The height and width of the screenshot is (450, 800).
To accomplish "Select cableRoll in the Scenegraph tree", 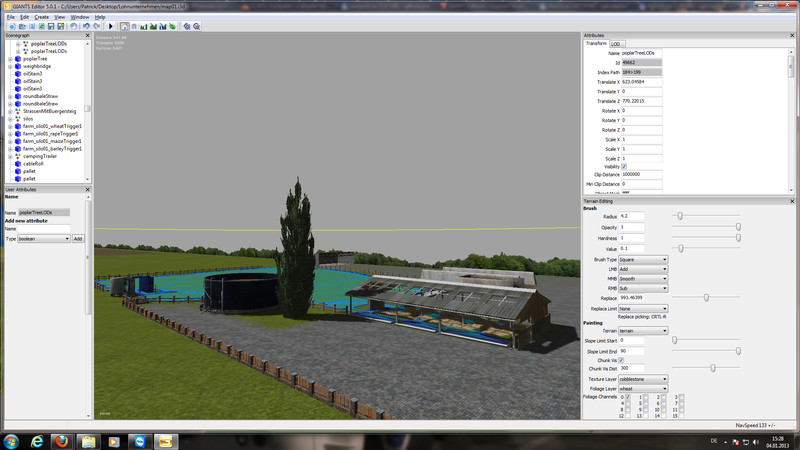I will 33,164.
